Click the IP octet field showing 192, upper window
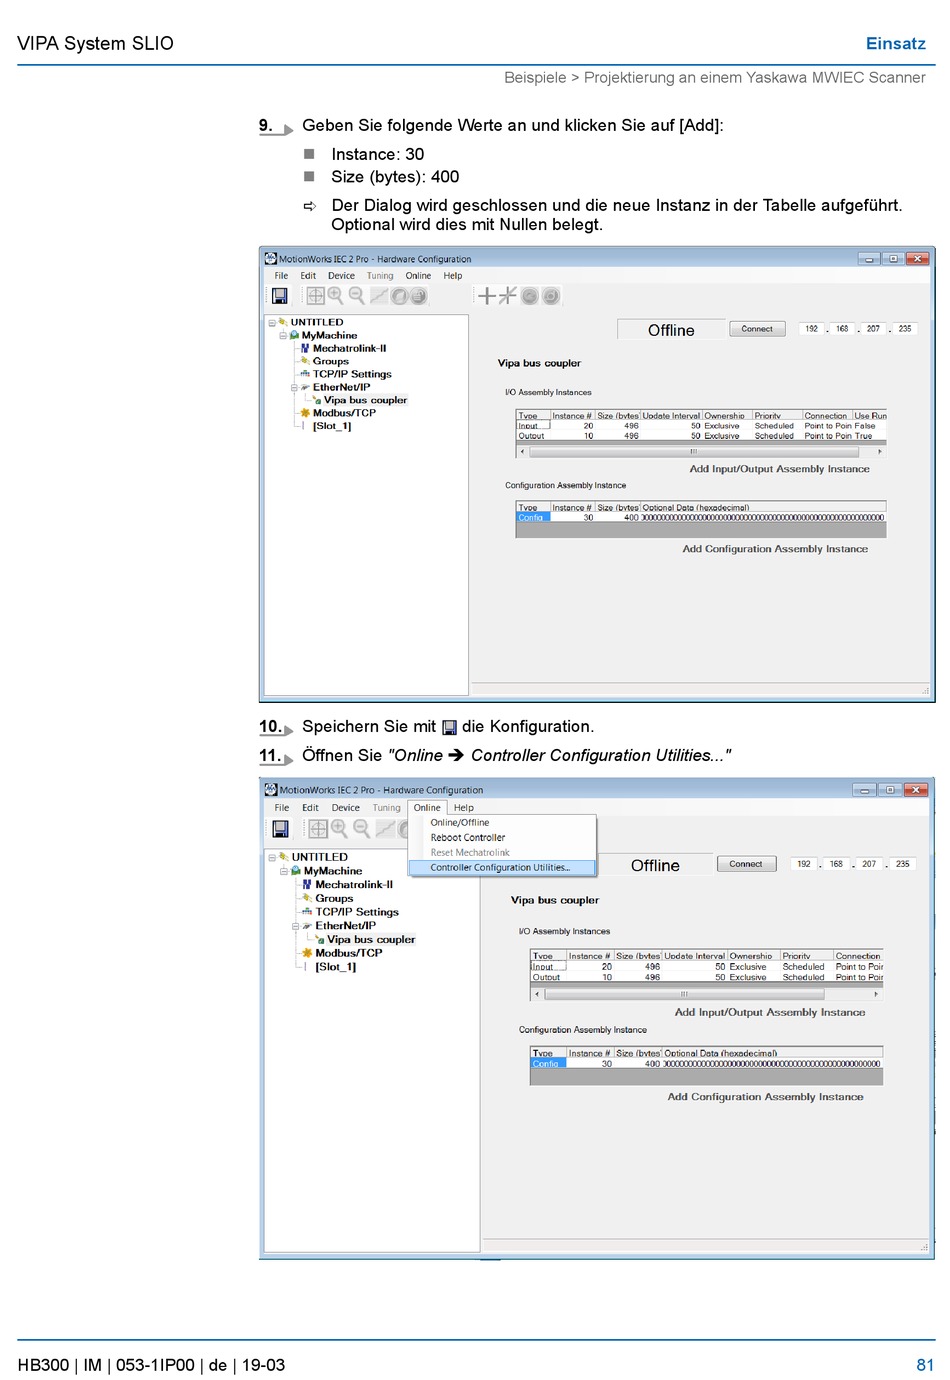The width and height of the screenshot is (950, 1380). pos(811,329)
